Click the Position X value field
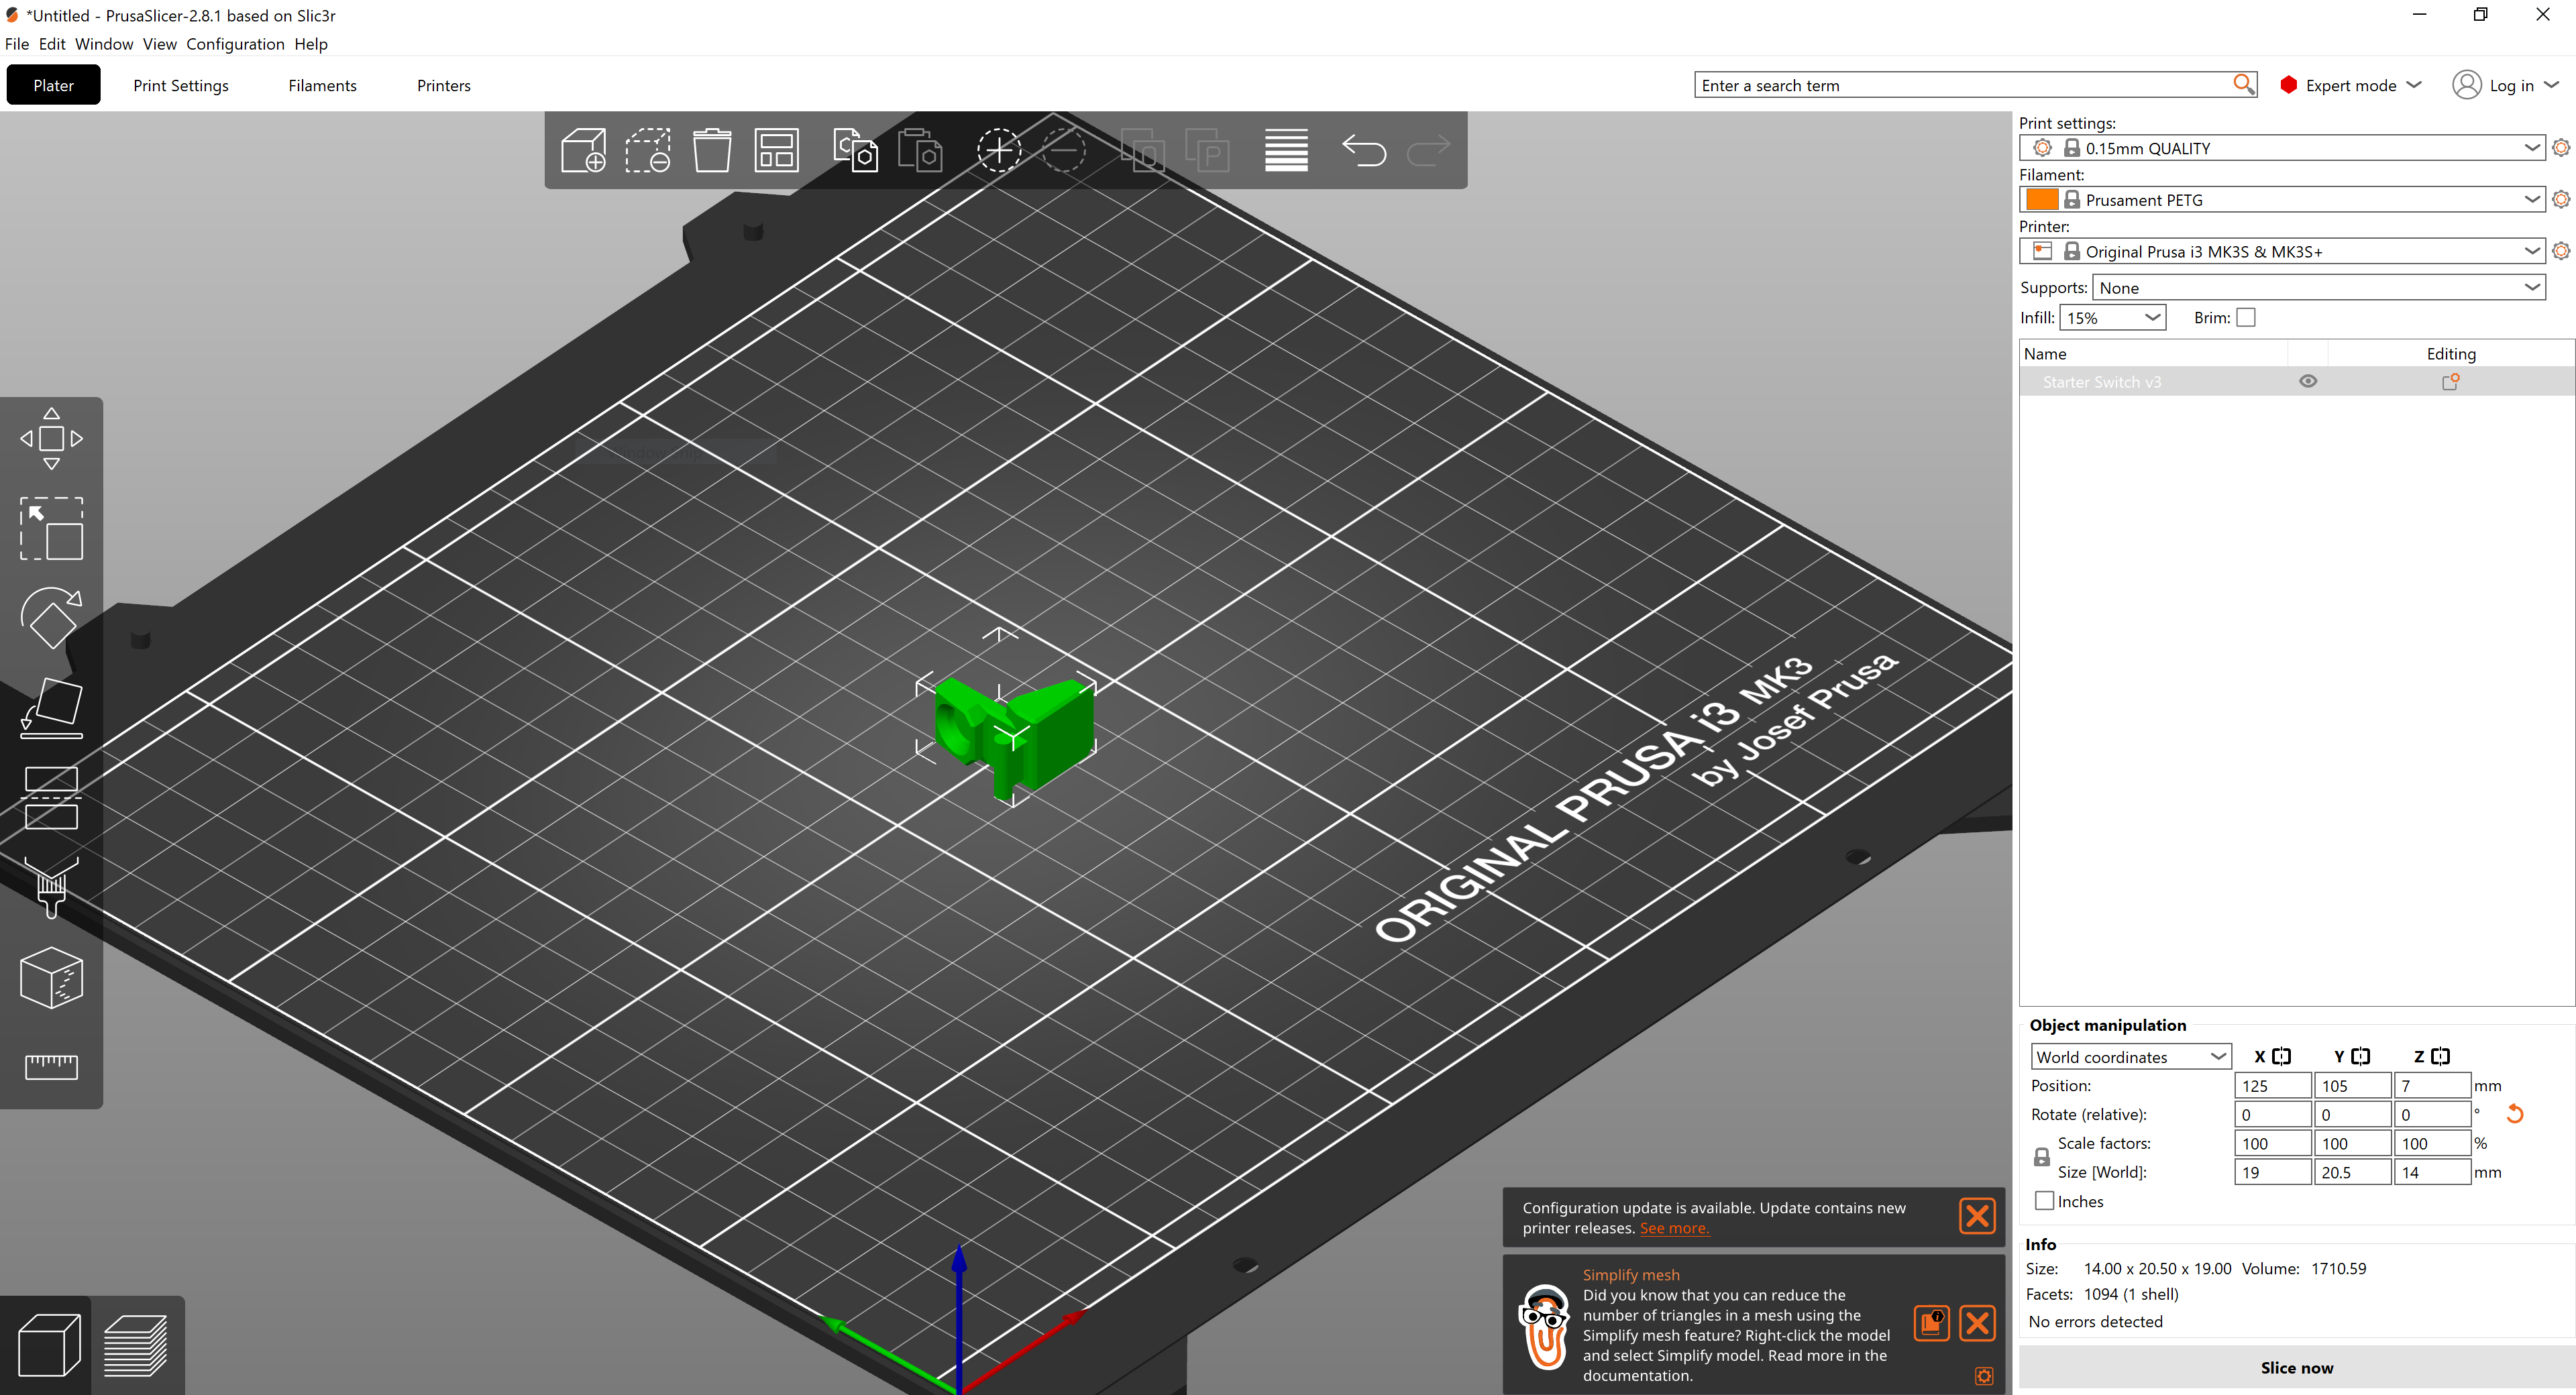 [x=2272, y=1085]
